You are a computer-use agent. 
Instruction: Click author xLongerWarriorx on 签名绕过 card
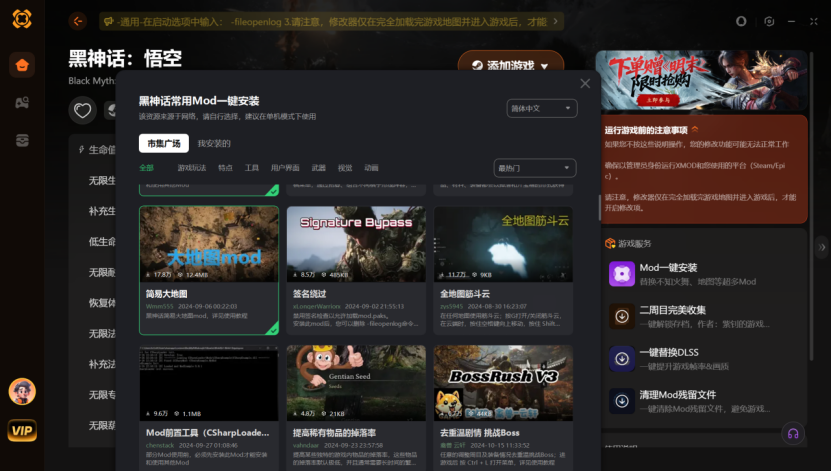tap(316, 306)
